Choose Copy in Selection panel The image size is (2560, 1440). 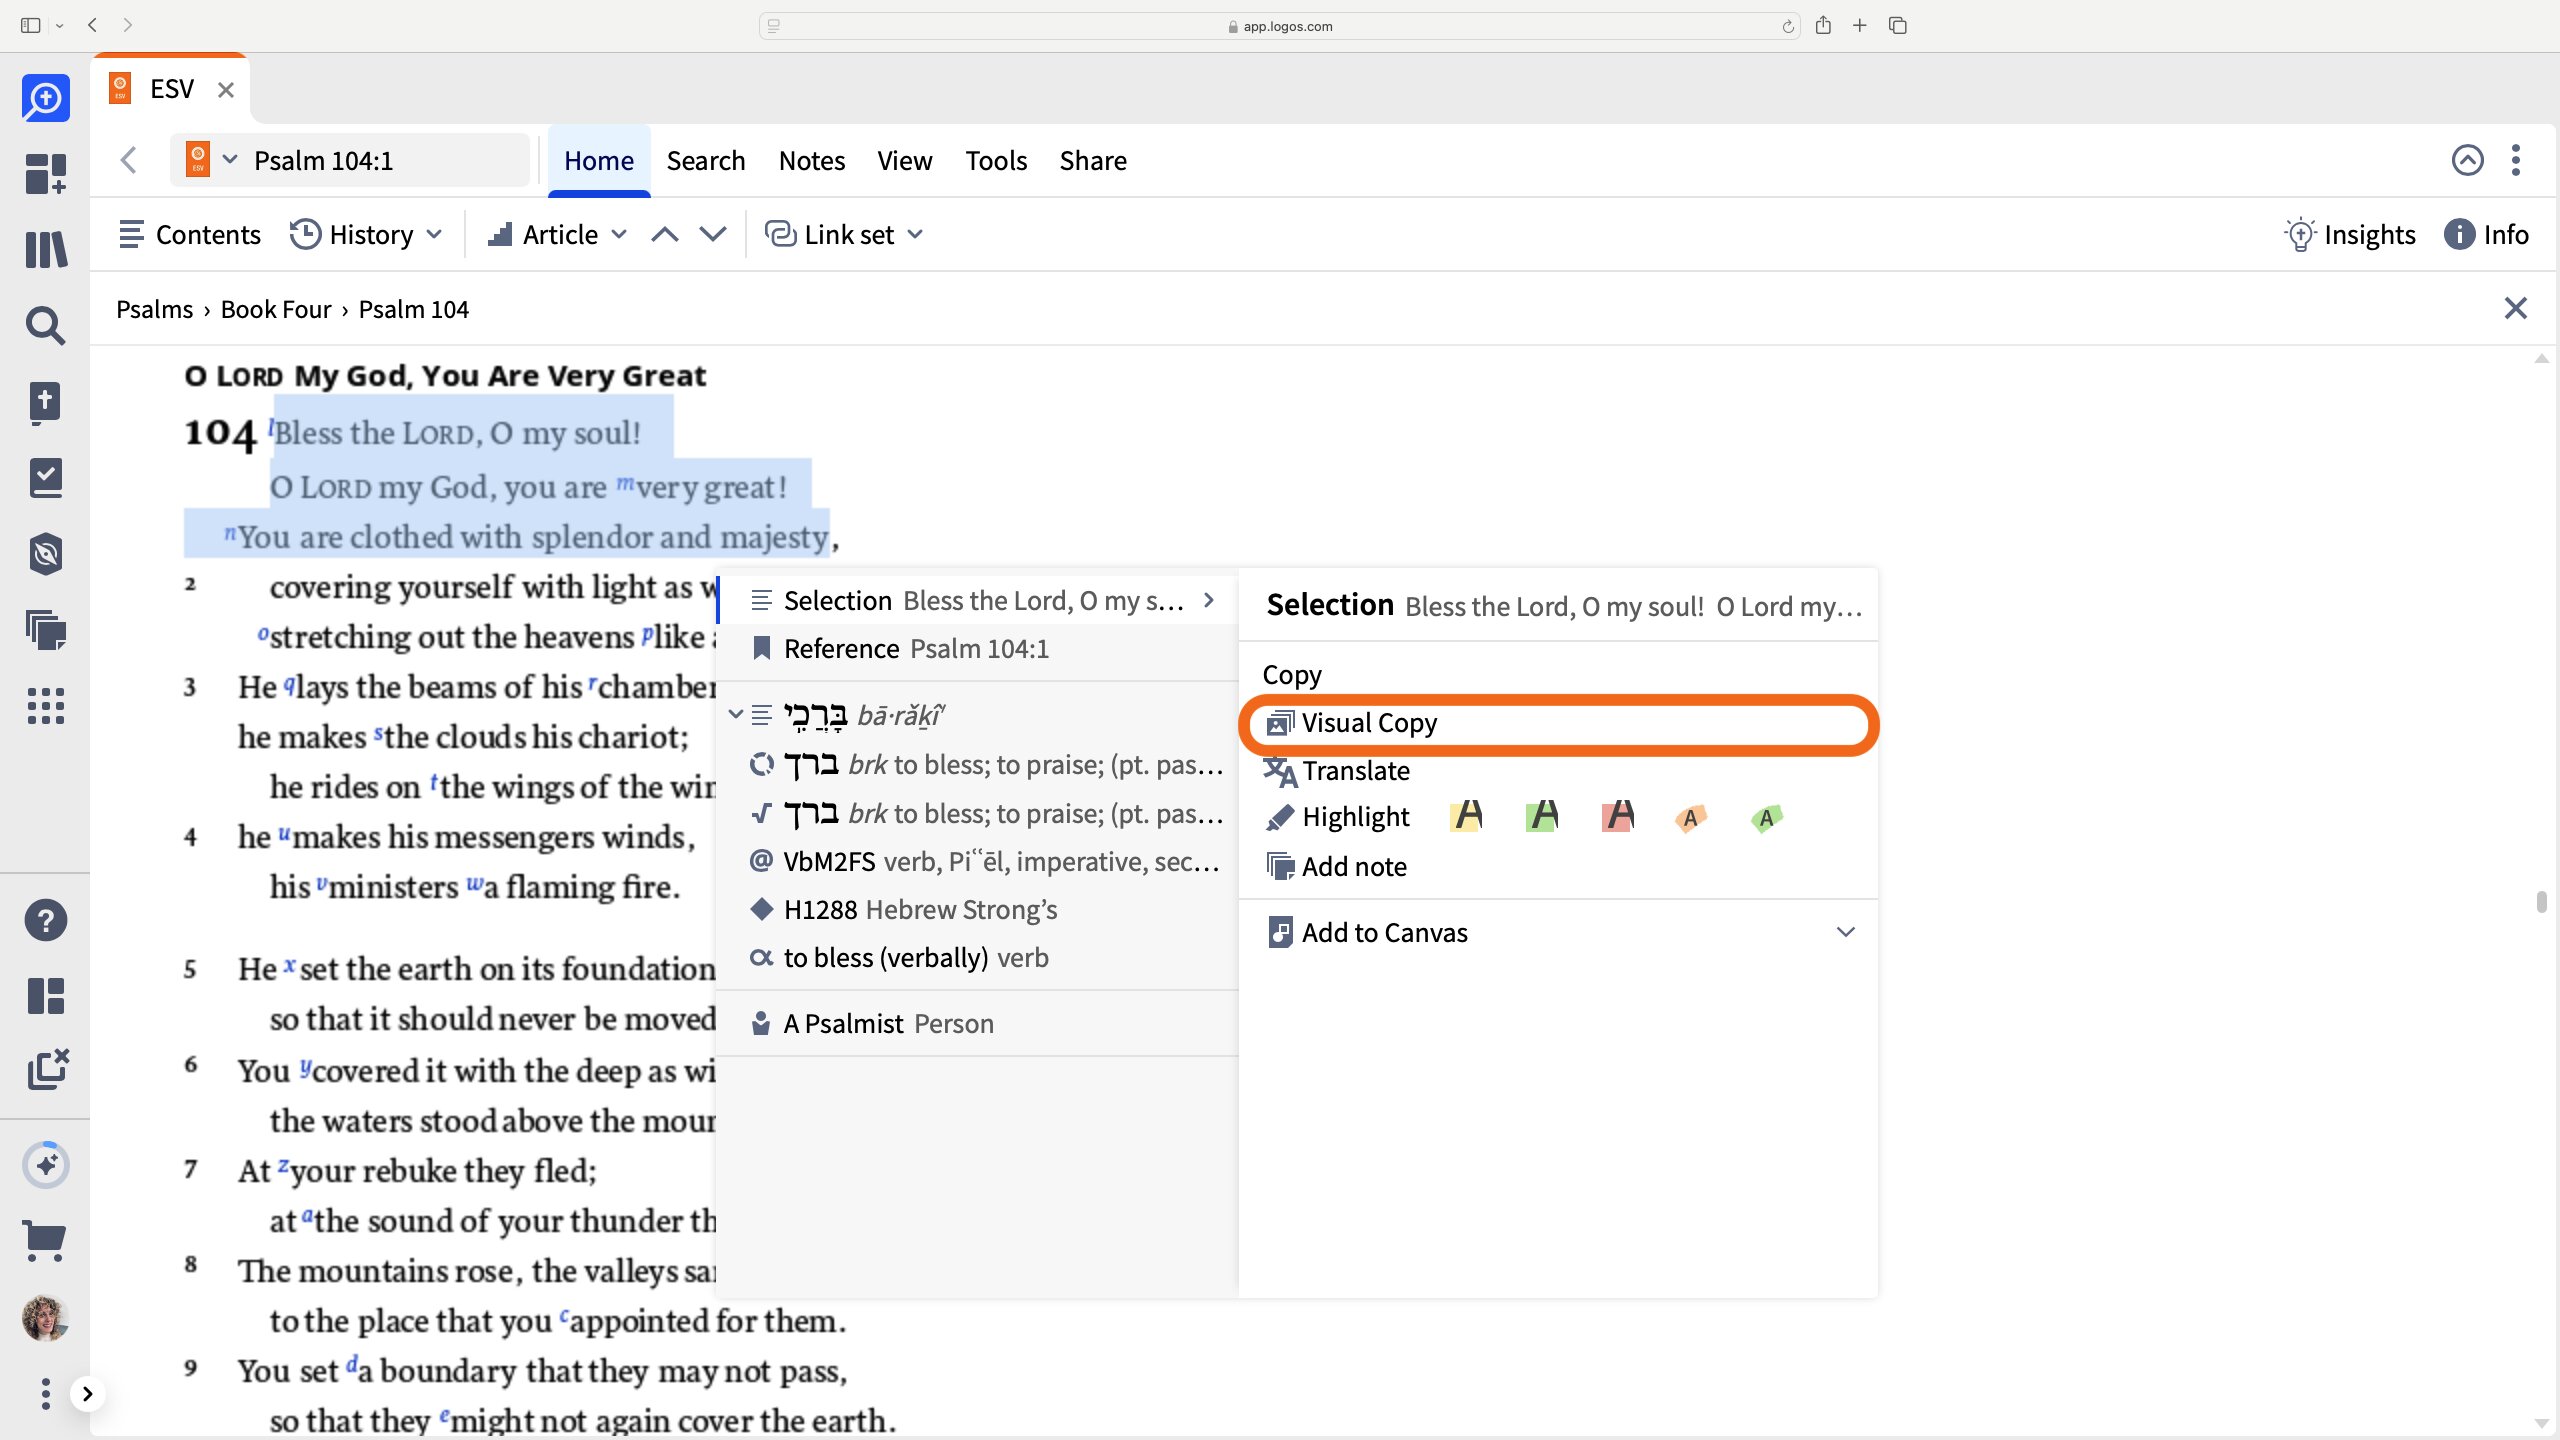pyautogui.click(x=1292, y=675)
